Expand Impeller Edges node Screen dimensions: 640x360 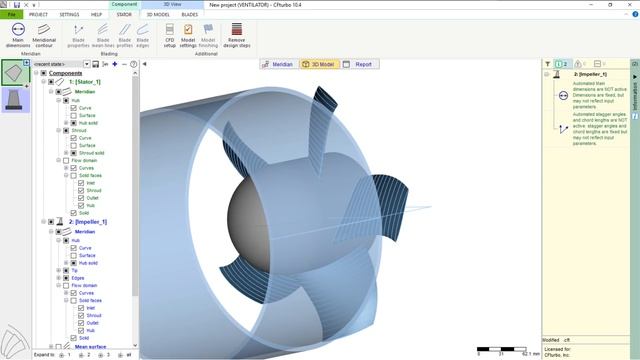(58, 278)
